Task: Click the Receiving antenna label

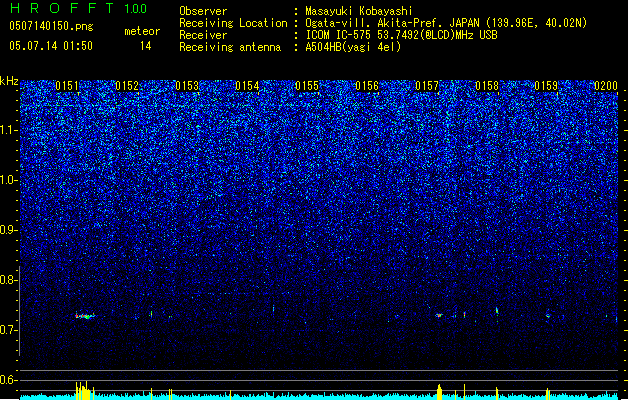Action: click(x=230, y=47)
